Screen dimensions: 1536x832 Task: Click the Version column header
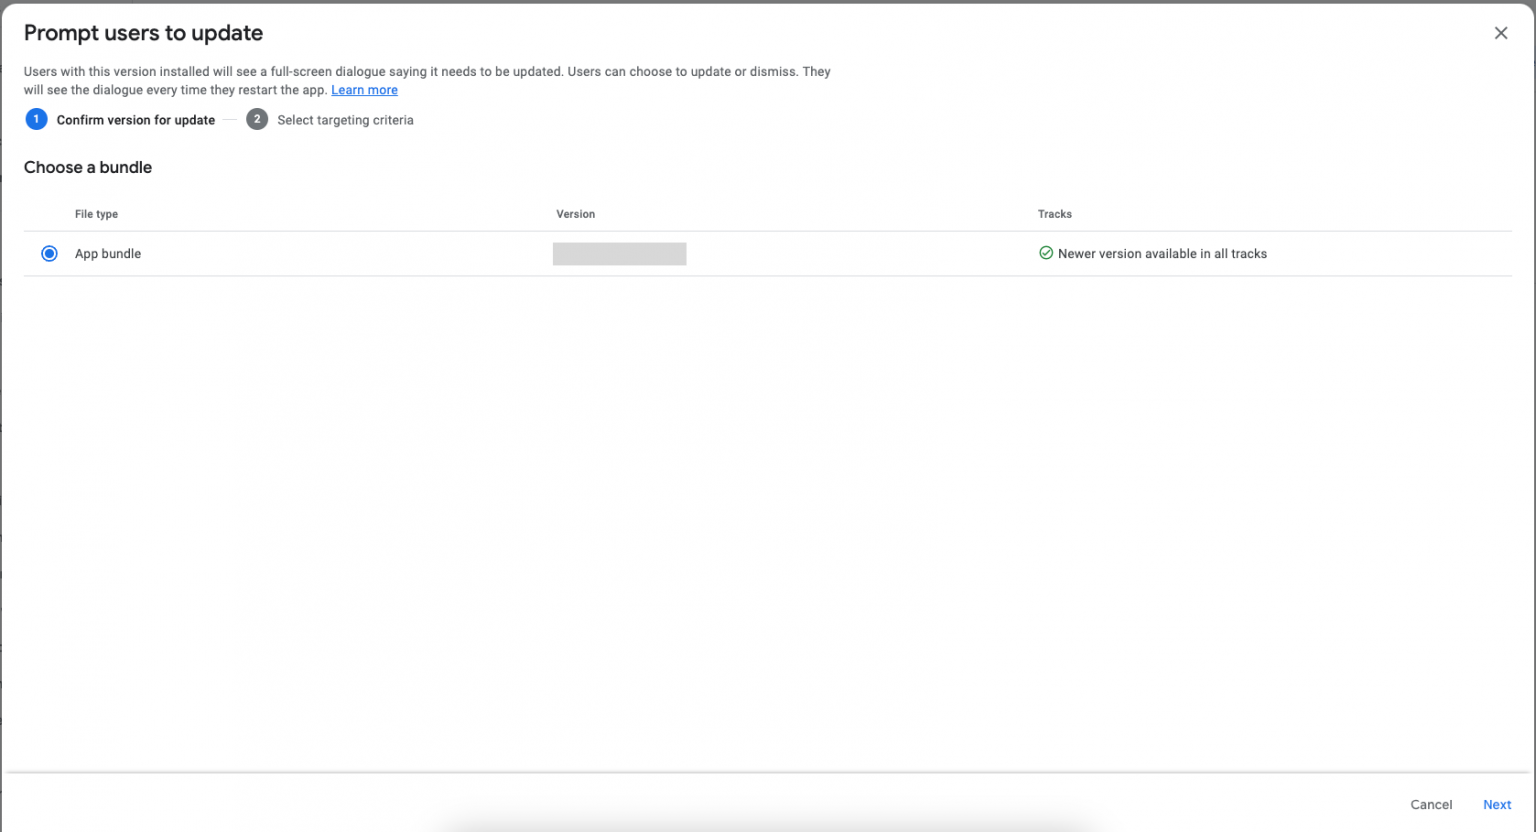576,214
